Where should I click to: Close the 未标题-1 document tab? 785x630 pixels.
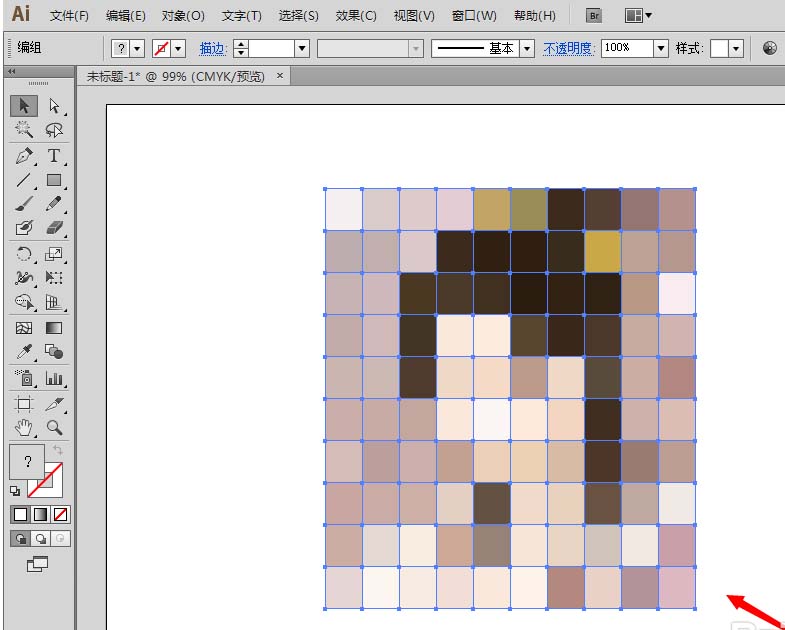click(x=280, y=76)
